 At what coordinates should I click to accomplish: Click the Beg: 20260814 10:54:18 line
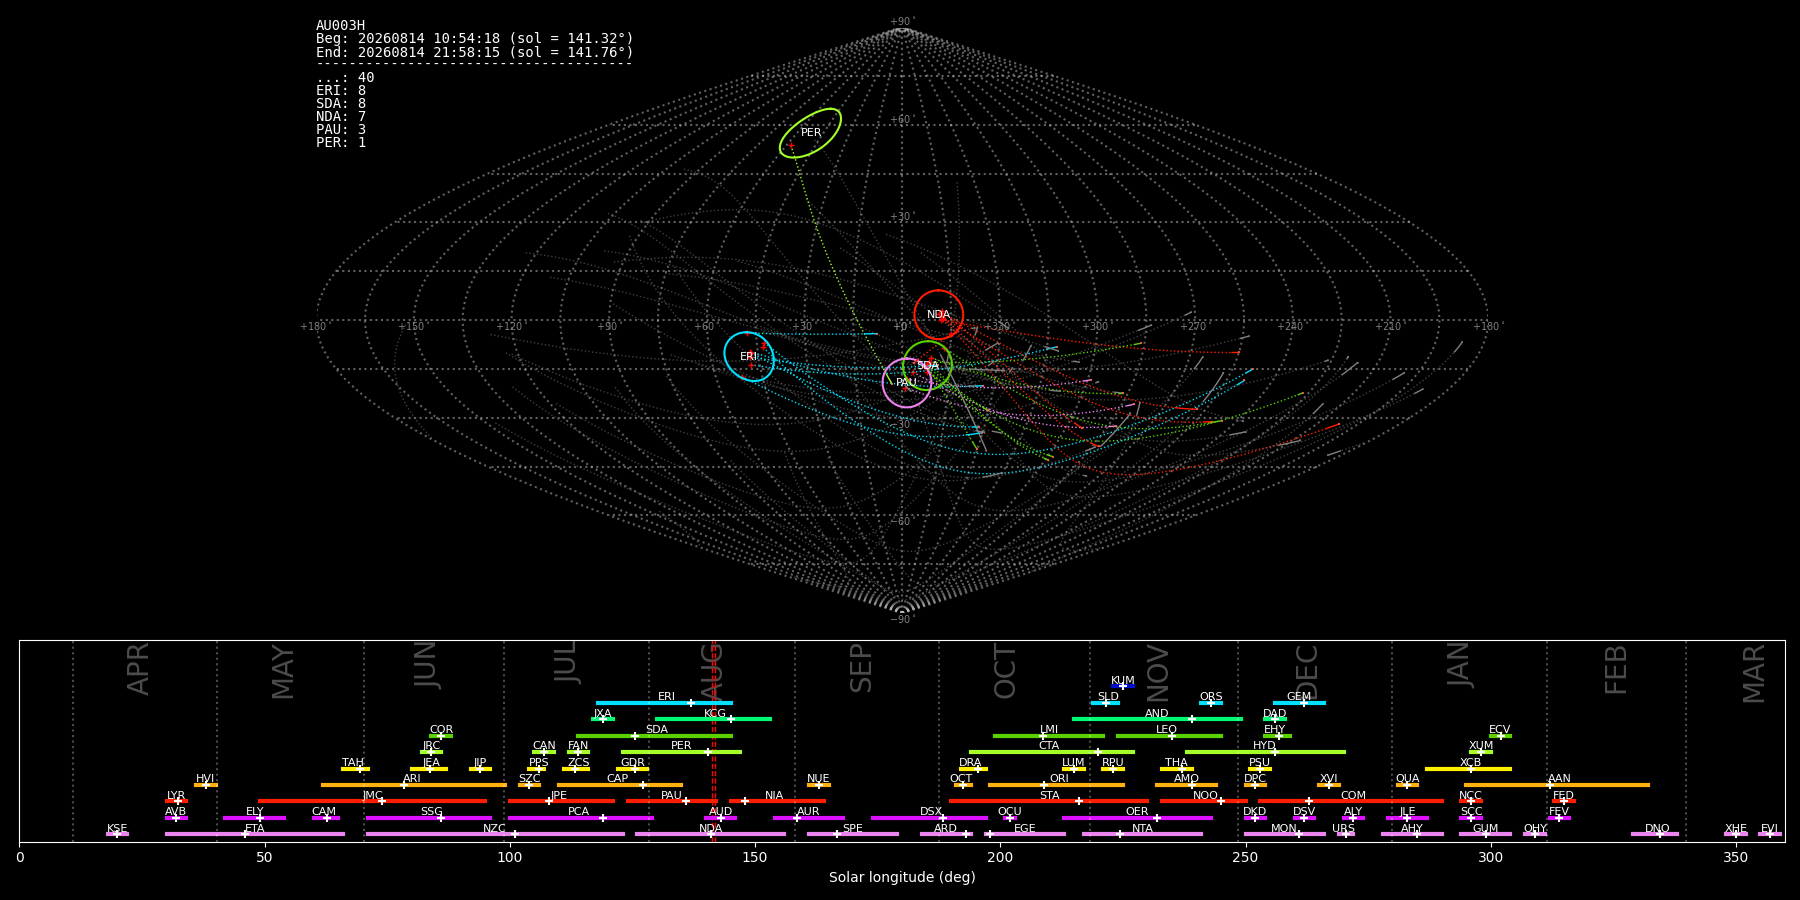475,39
